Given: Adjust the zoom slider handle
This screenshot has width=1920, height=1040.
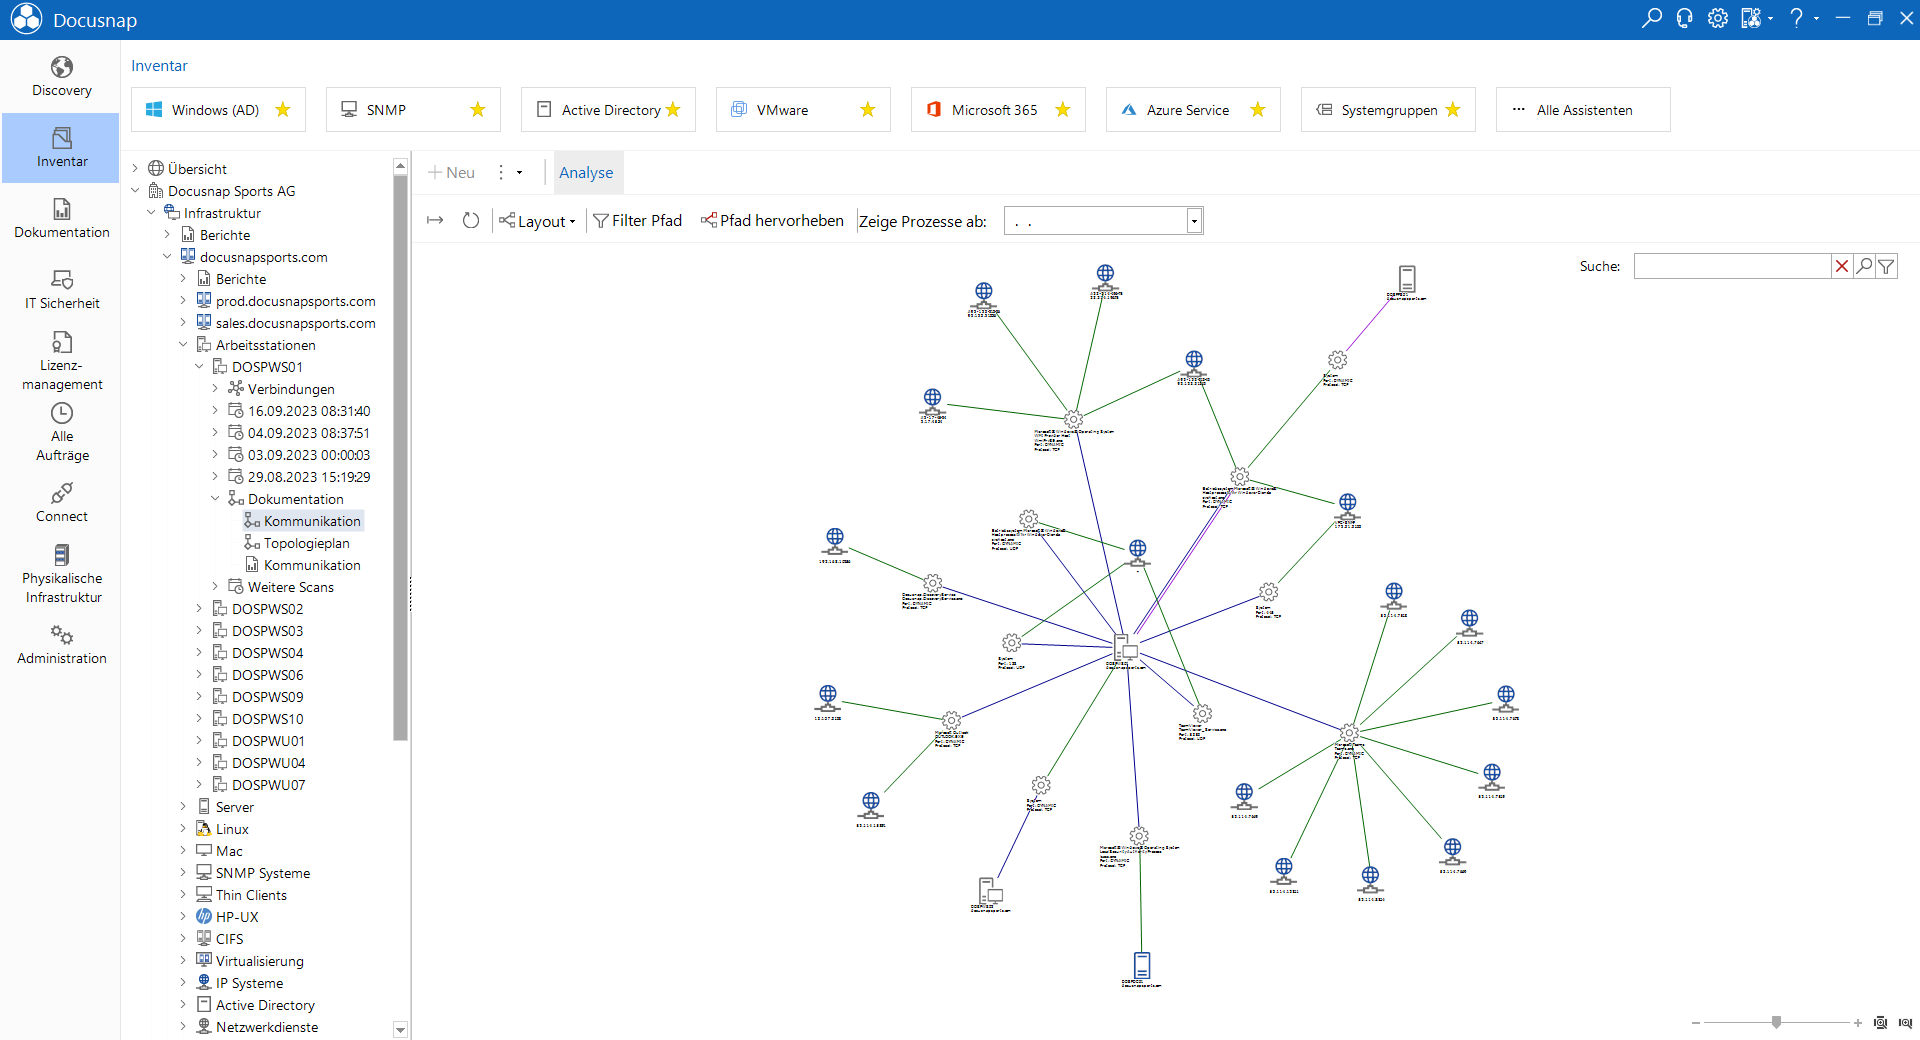Looking at the screenshot, I should pyautogui.click(x=1776, y=1022).
